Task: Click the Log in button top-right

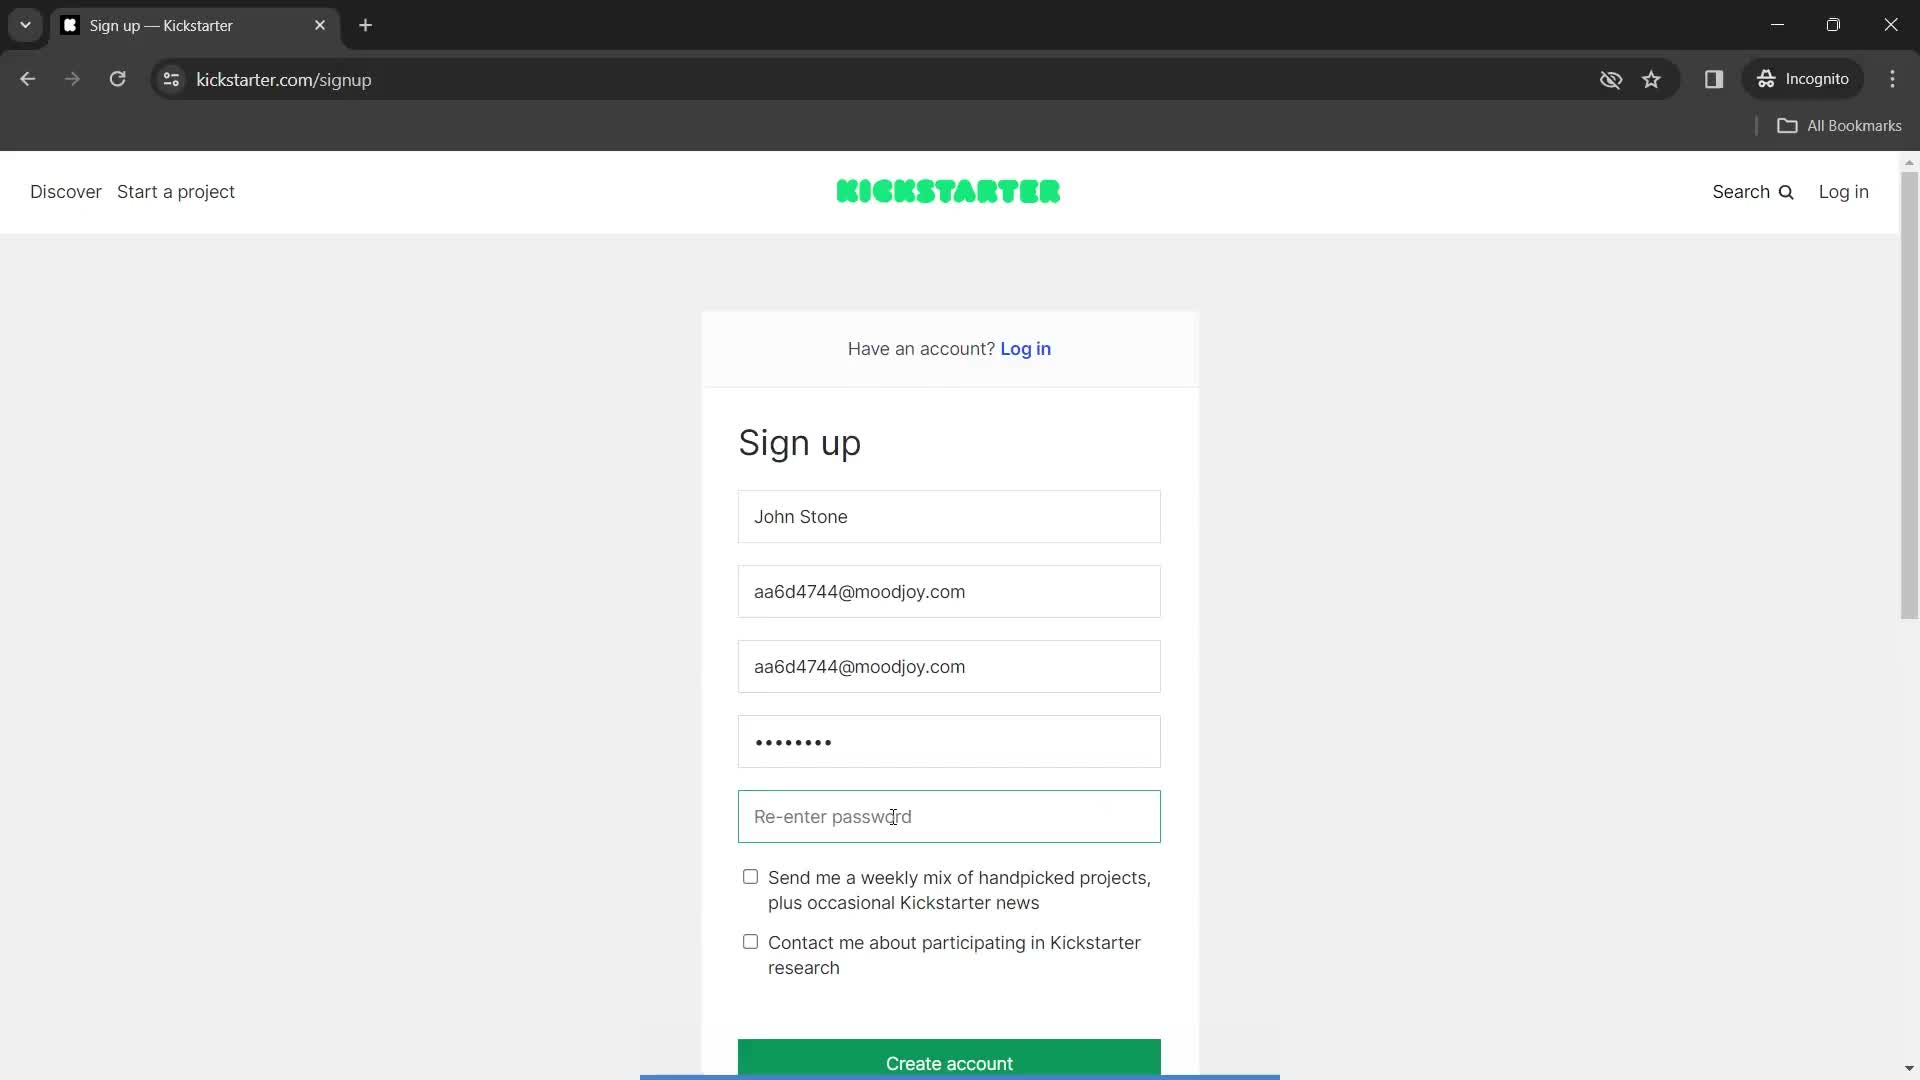Action: click(x=1844, y=191)
